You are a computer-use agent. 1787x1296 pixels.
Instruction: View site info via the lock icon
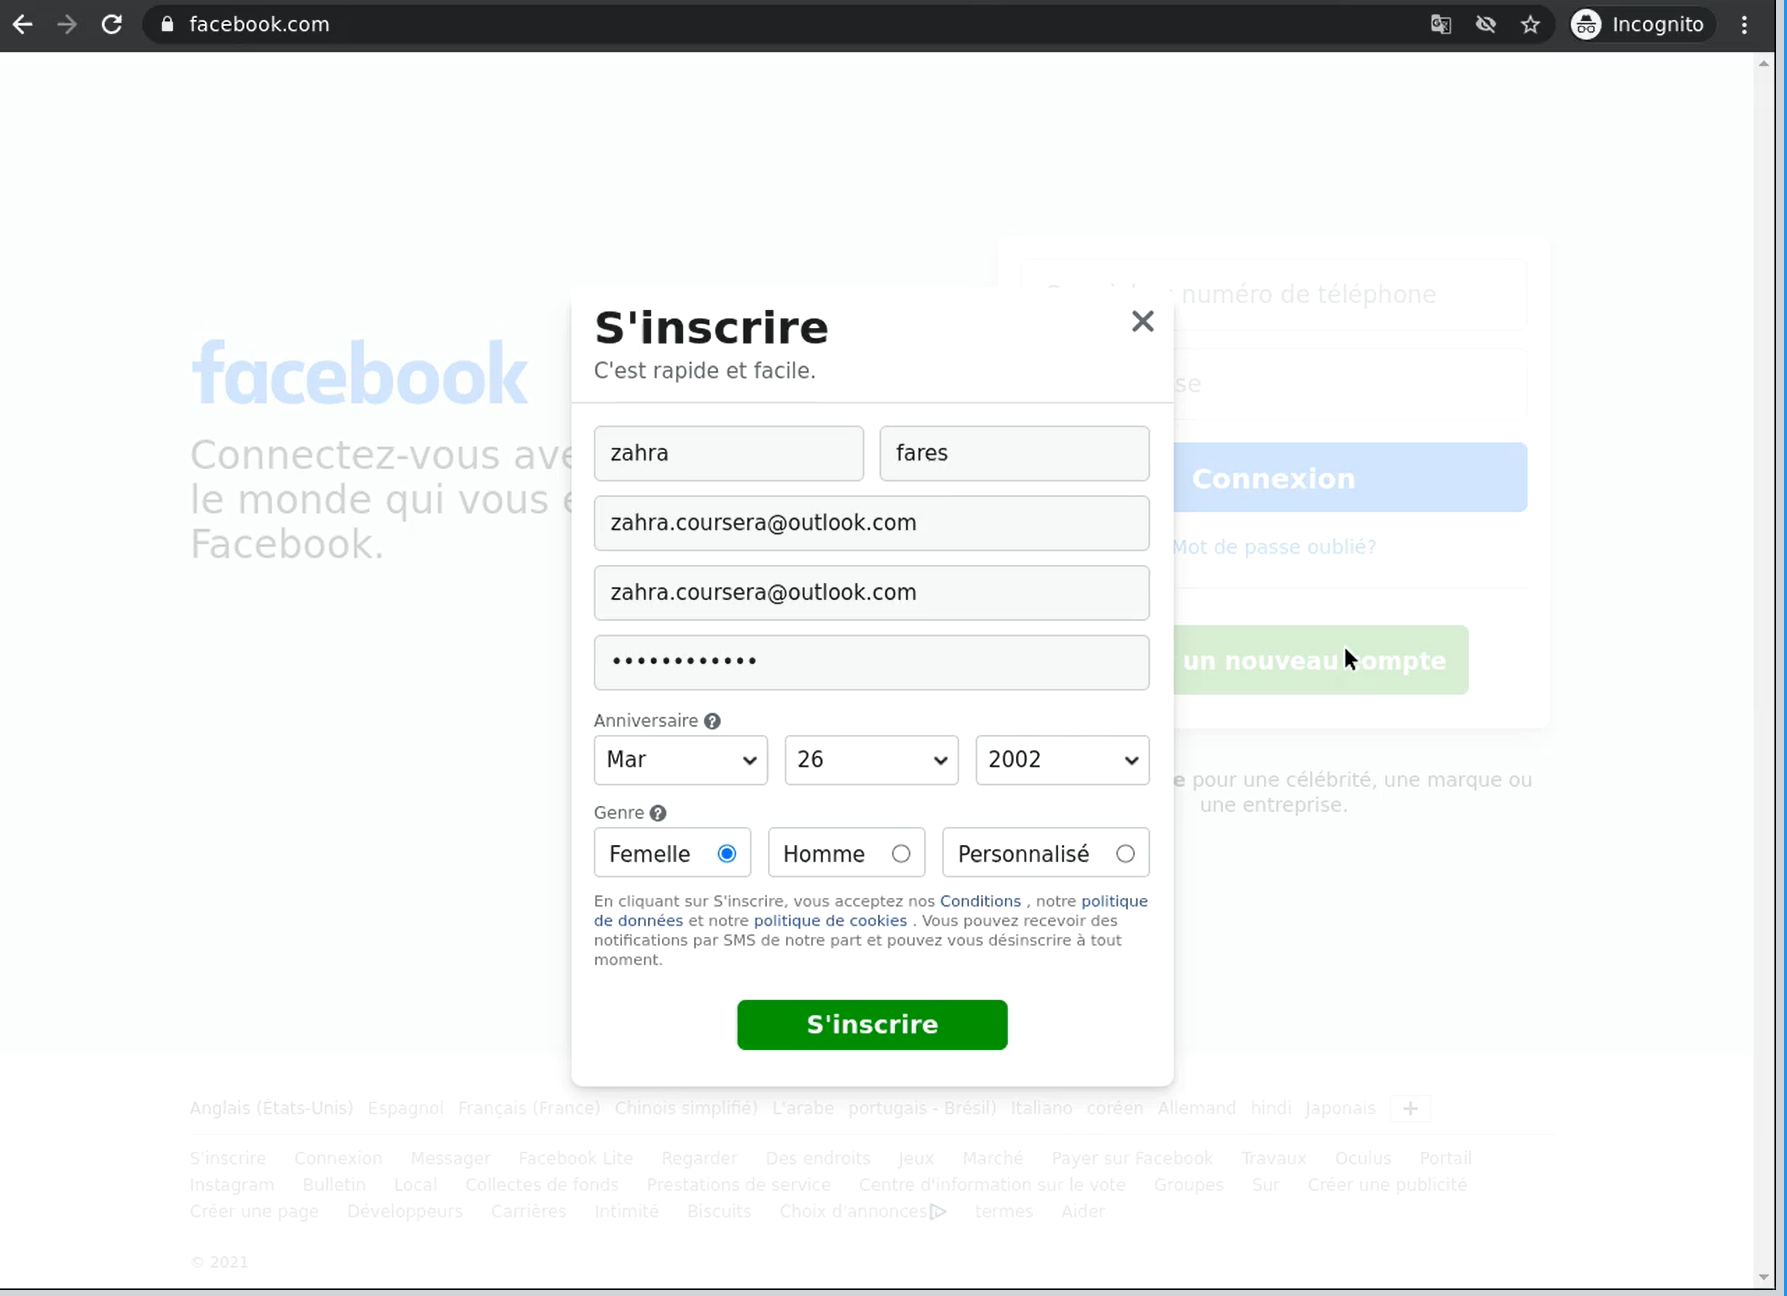point(167,24)
